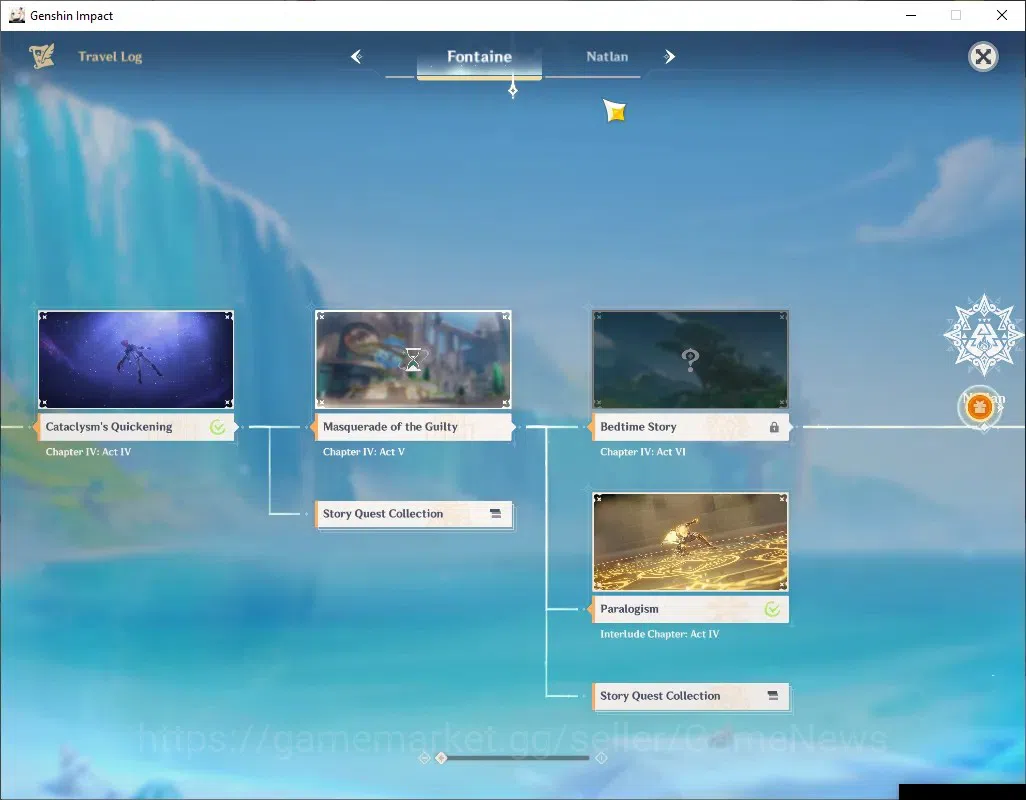Image resolution: width=1026 pixels, height=800 pixels.
Task: Close the Travel Log with X button
Action: coord(983,57)
